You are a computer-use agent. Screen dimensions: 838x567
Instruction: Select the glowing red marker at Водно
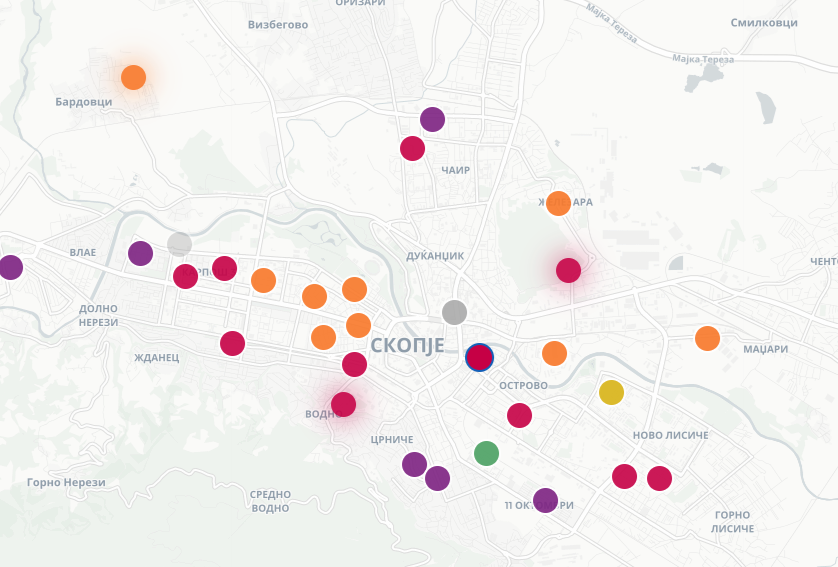click(343, 405)
